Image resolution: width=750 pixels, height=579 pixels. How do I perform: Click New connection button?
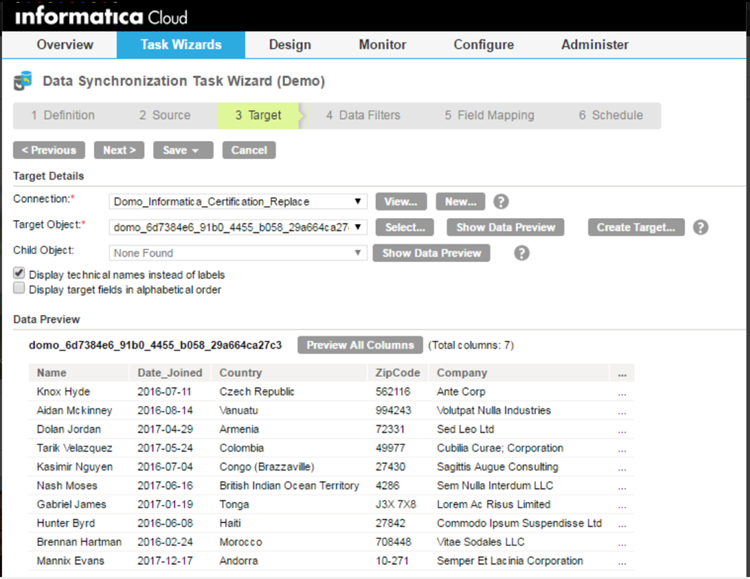point(460,201)
